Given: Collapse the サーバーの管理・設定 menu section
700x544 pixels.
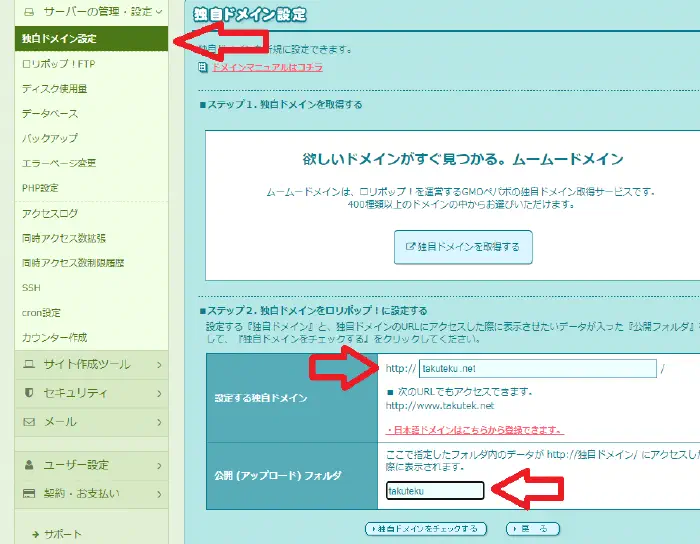Looking at the screenshot, I should coord(92,12).
